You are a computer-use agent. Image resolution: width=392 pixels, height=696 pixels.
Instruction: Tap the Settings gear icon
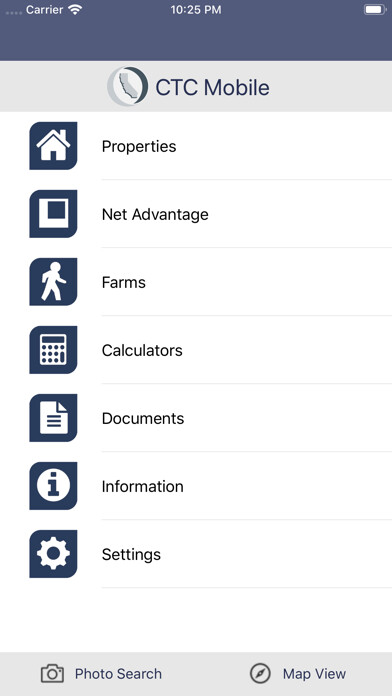(53, 554)
